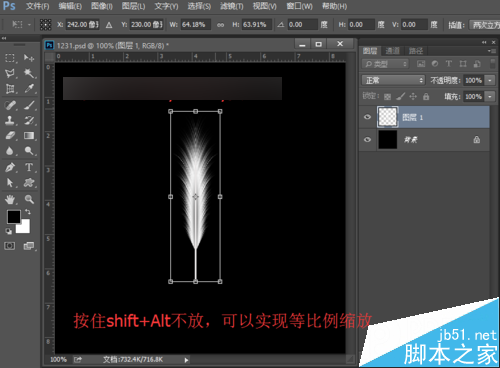The image size is (500, 368).
Task: Toggle lock image pixels brush icon
Action: tap(400, 97)
